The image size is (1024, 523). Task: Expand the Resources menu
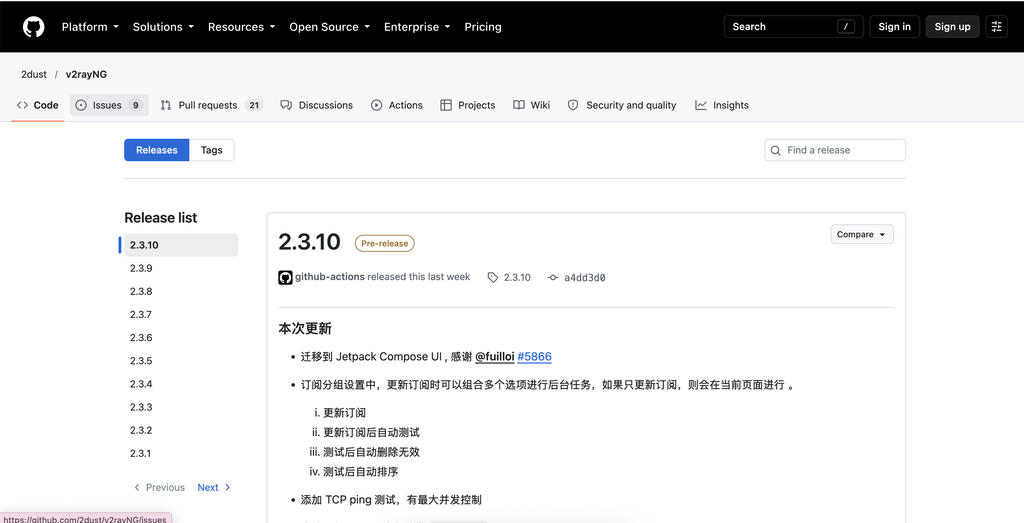[242, 27]
